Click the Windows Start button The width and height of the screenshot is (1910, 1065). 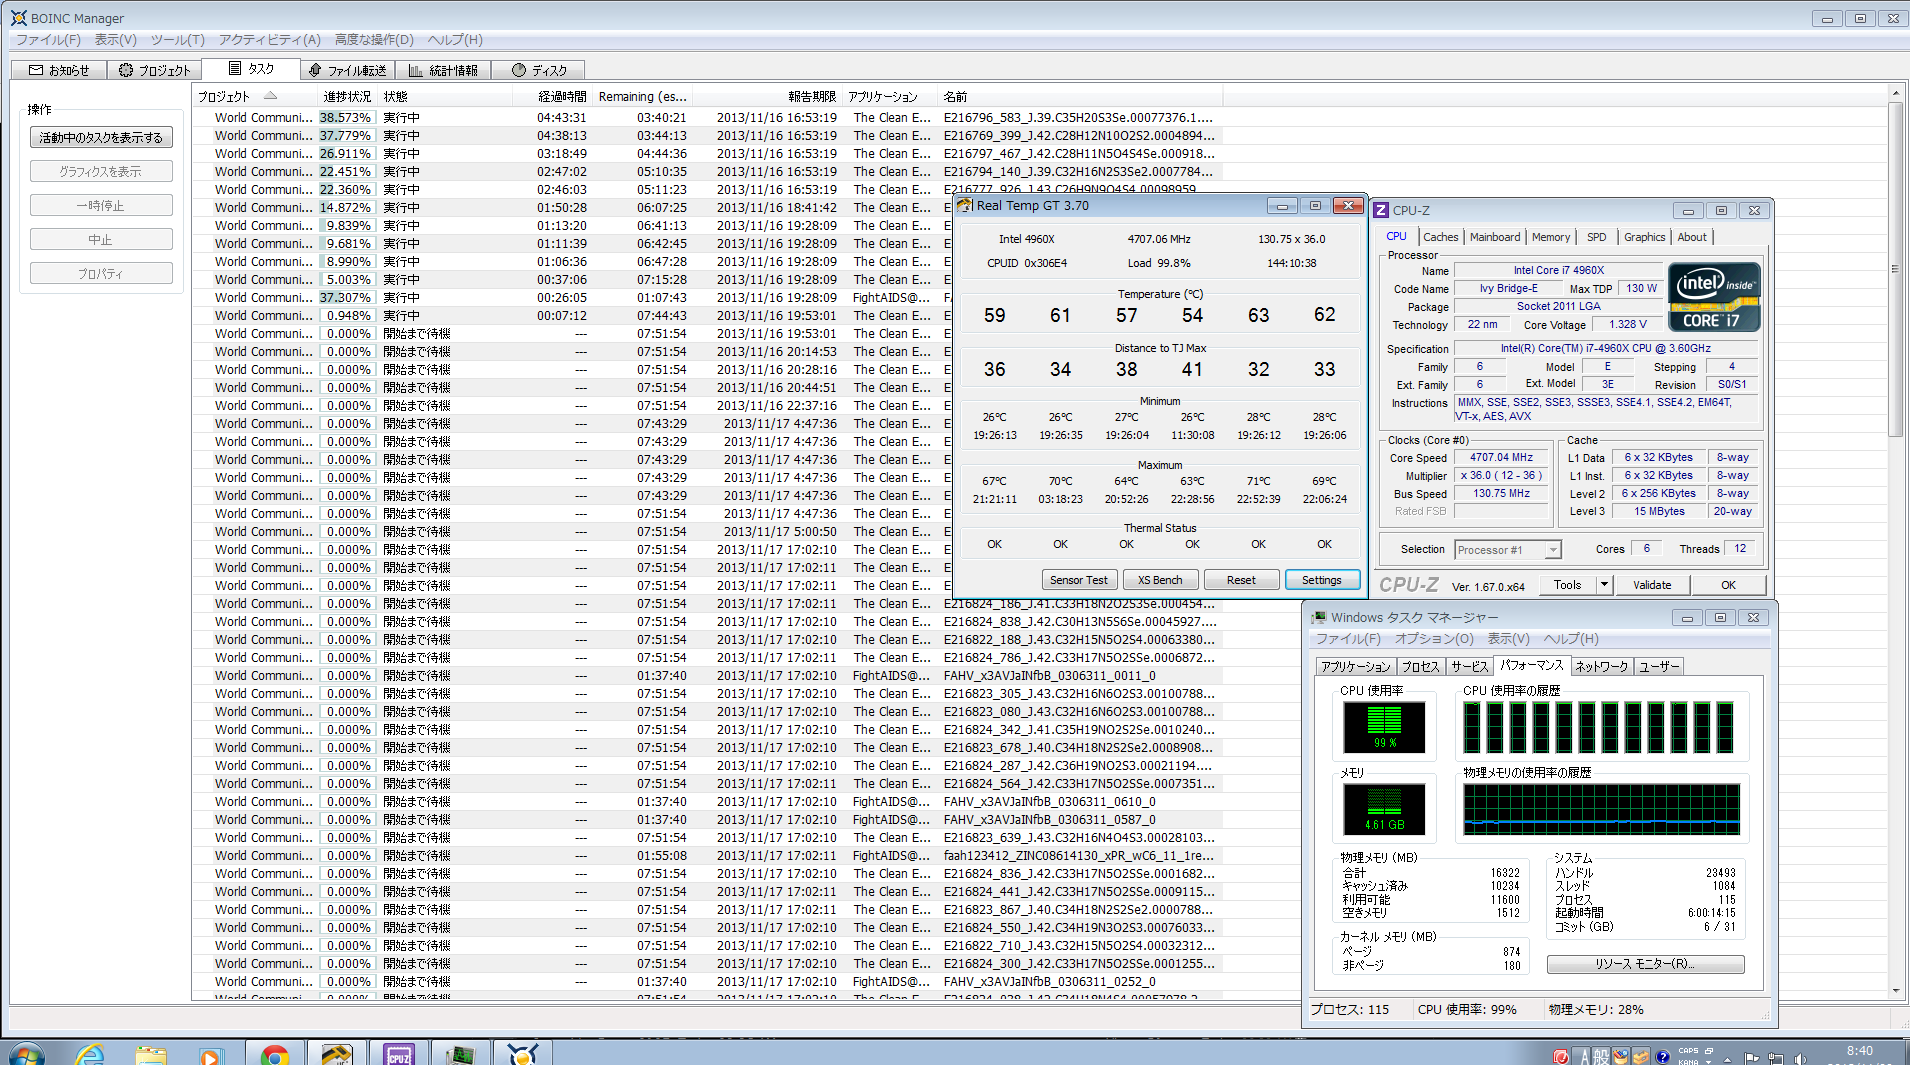pyautogui.click(x=26, y=1054)
